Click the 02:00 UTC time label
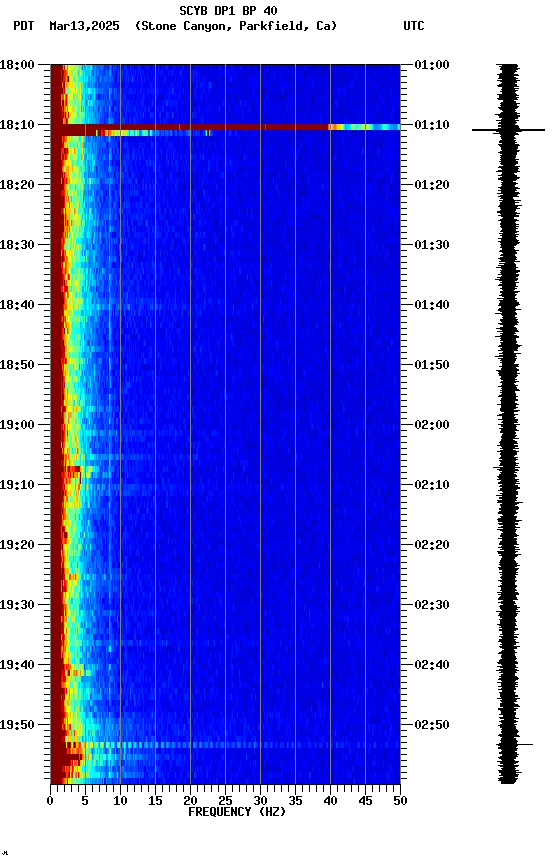 point(432,425)
